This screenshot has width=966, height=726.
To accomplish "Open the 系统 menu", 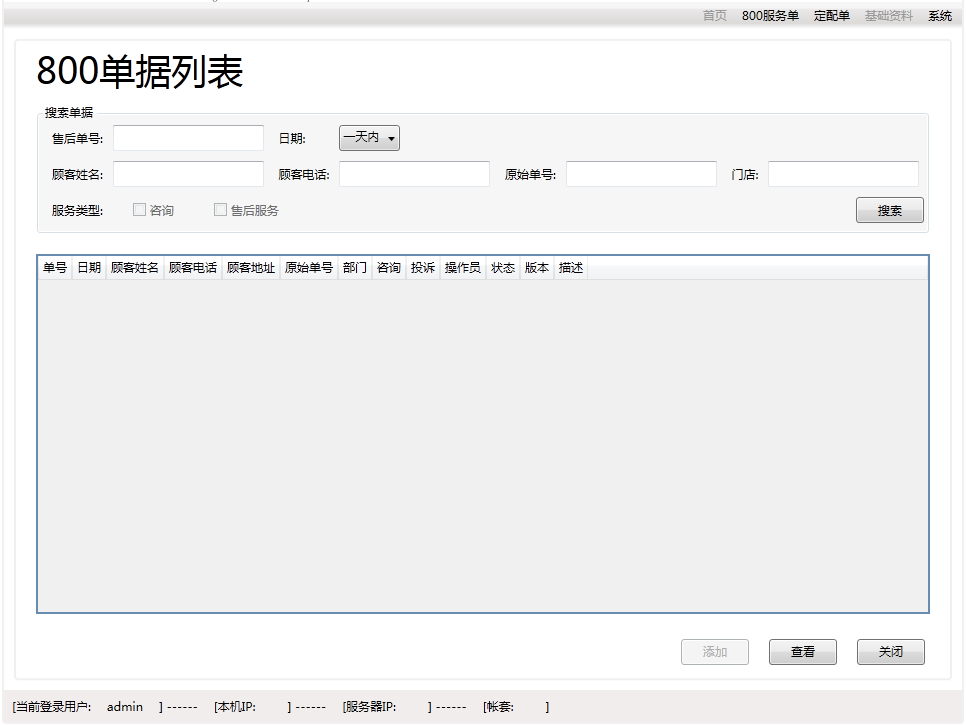I will pyautogui.click(x=940, y=16).
